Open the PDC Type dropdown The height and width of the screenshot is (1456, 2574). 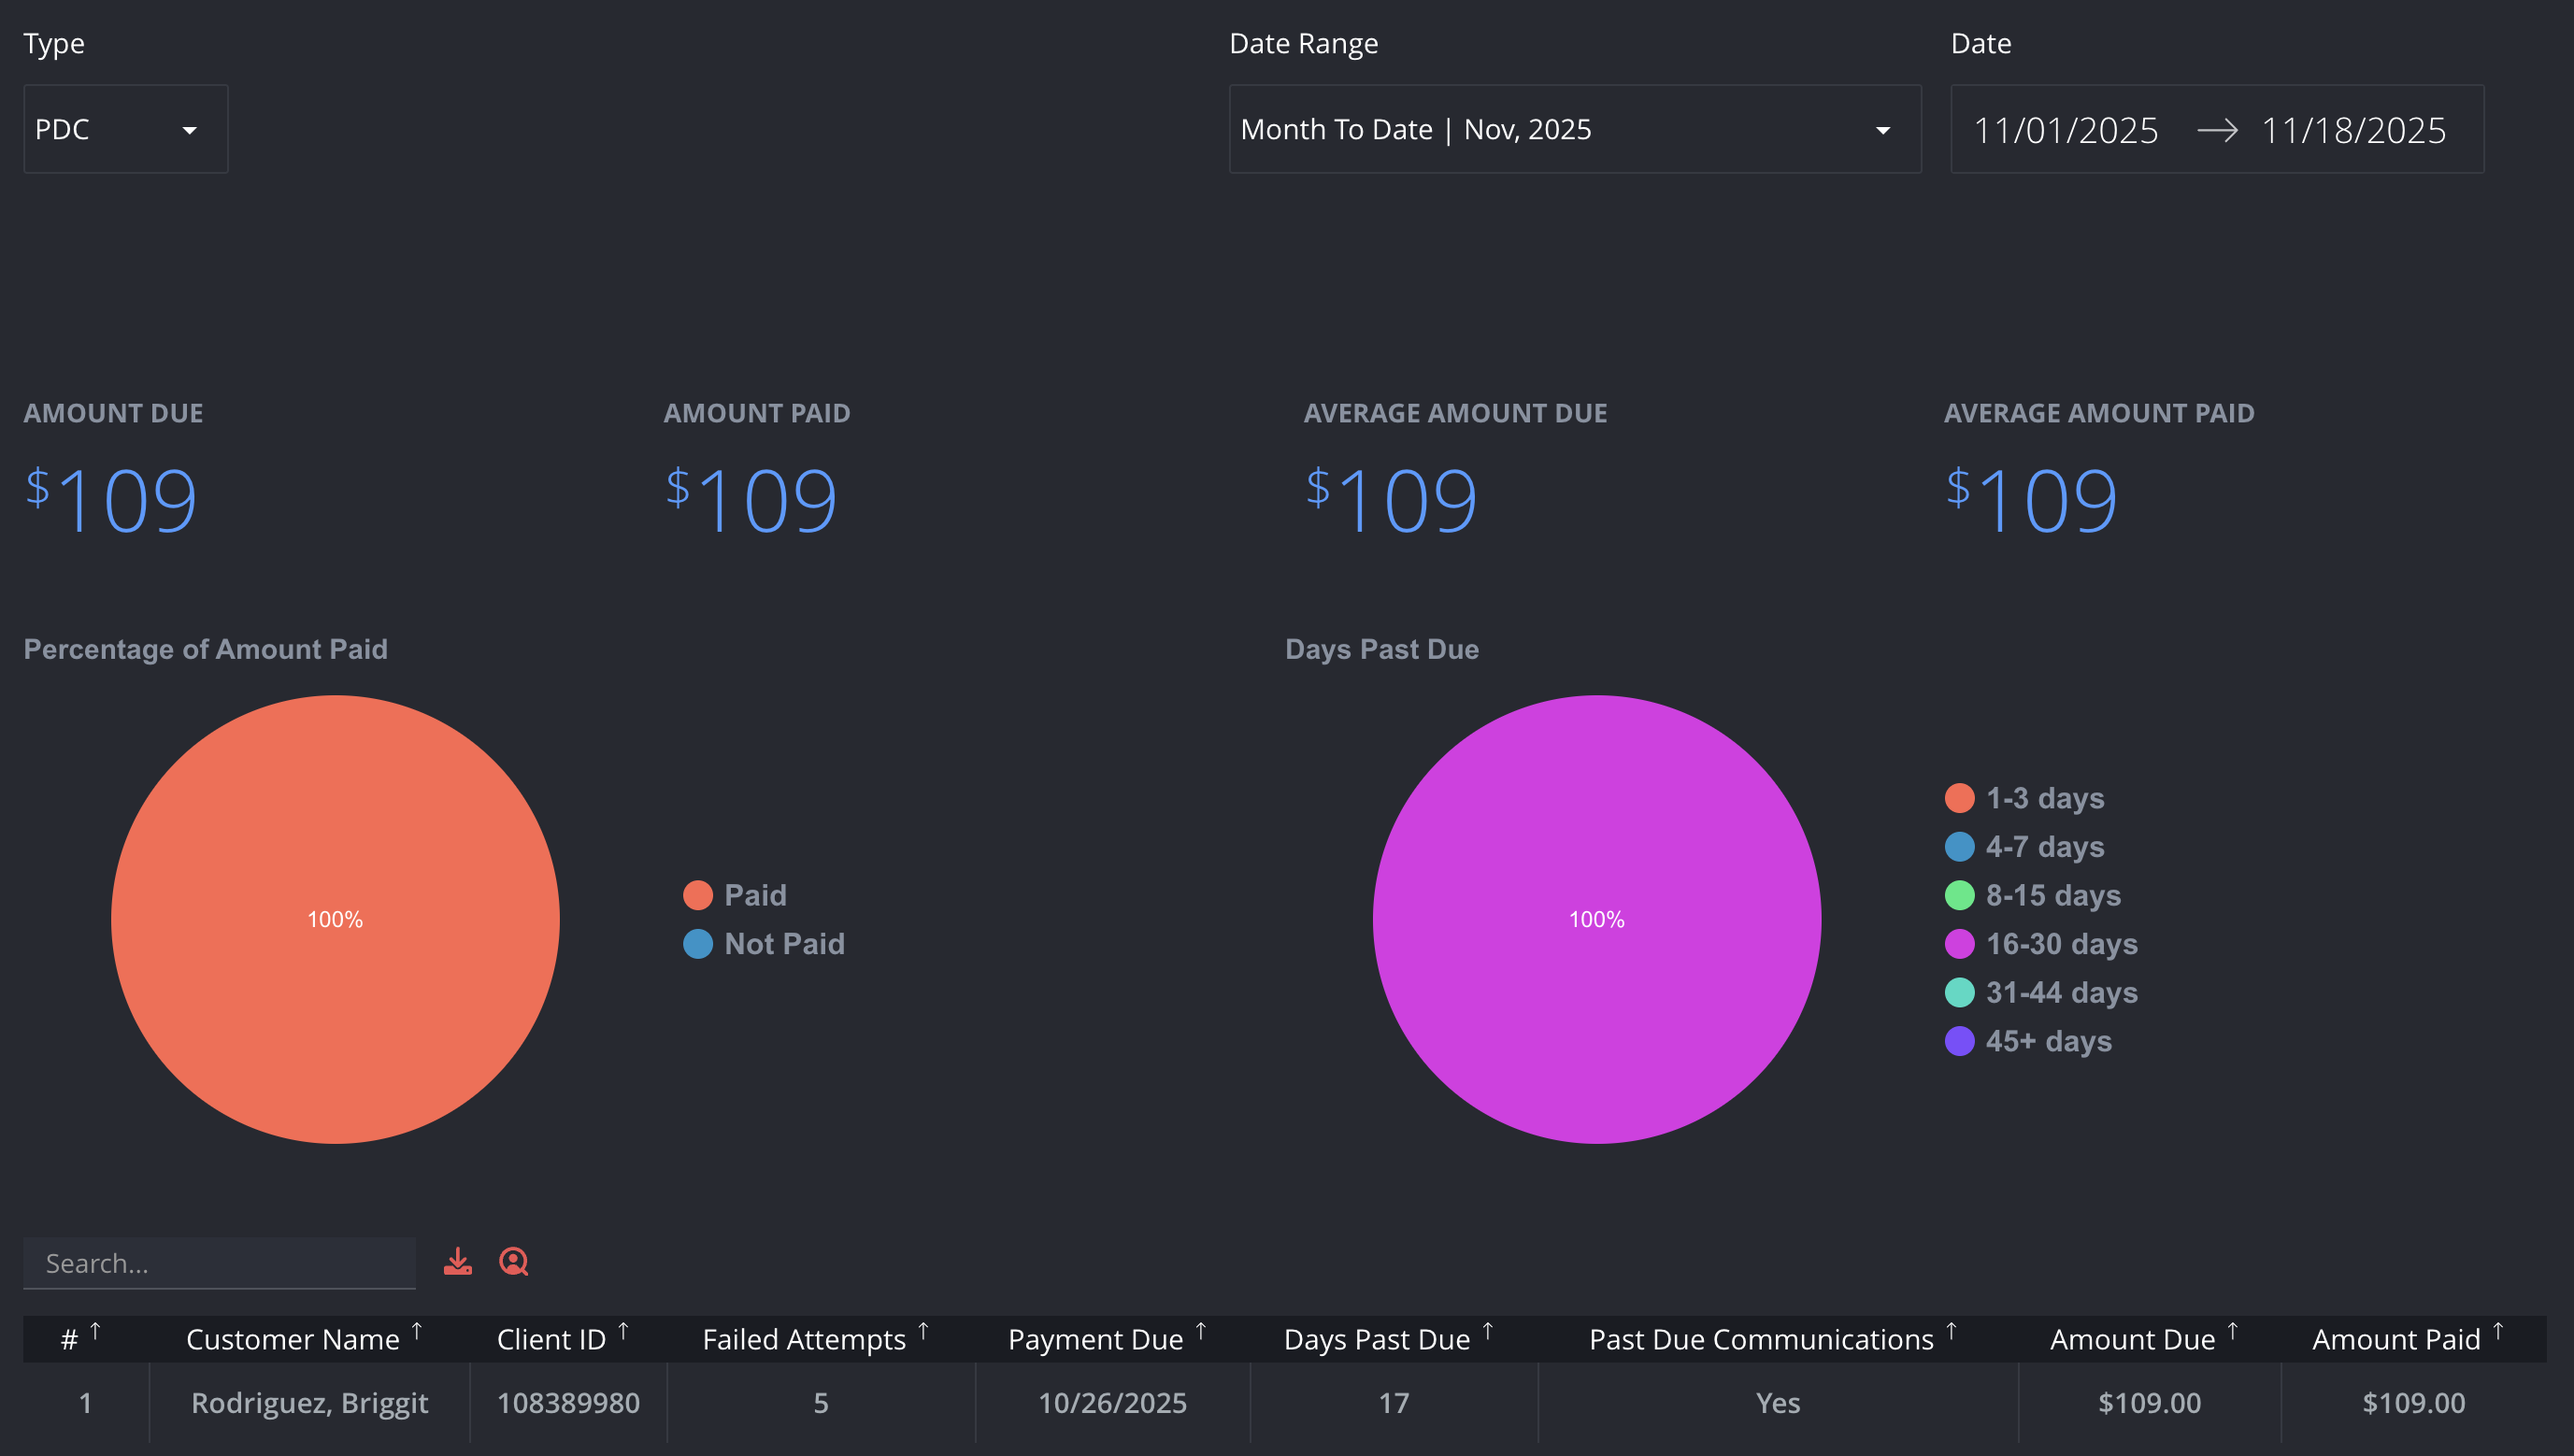click(x=126, y=129)
